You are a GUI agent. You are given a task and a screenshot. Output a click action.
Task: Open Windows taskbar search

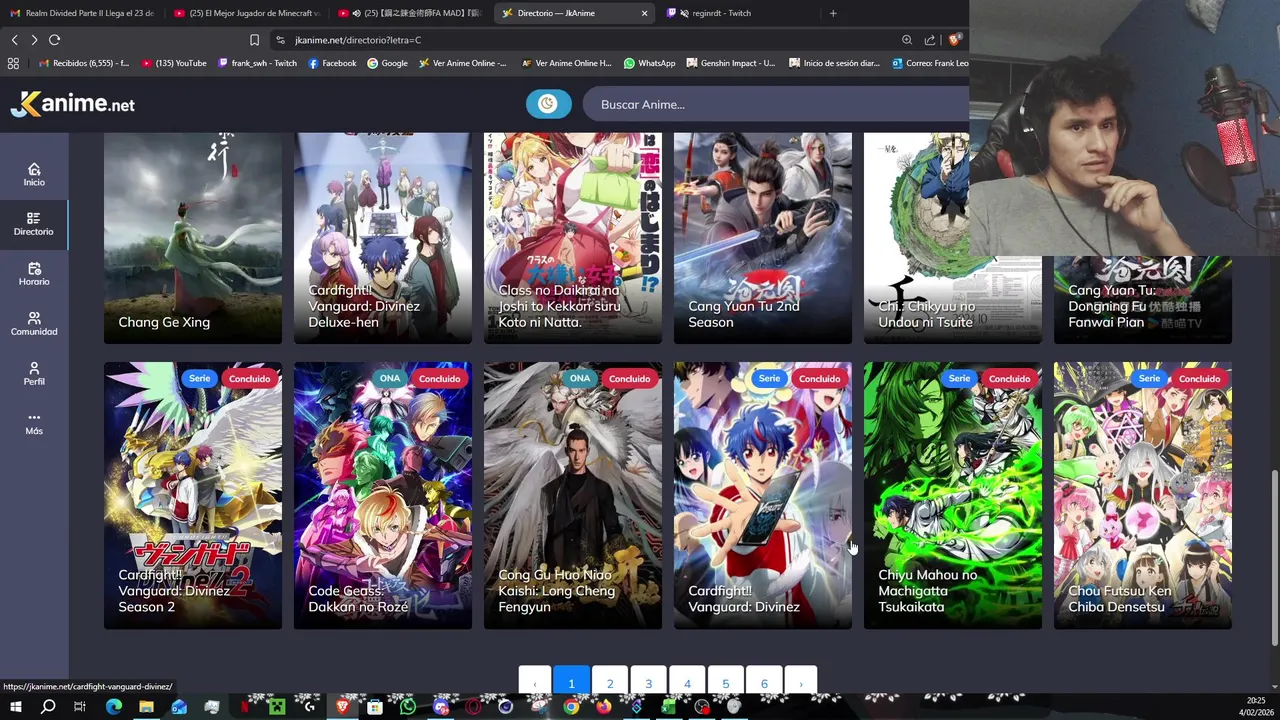(x=48, y=707)
